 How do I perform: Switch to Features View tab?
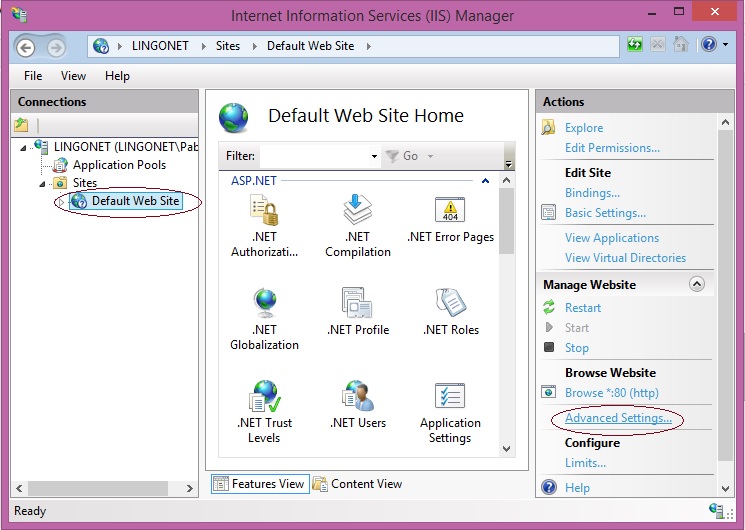(x=260, y=484)
